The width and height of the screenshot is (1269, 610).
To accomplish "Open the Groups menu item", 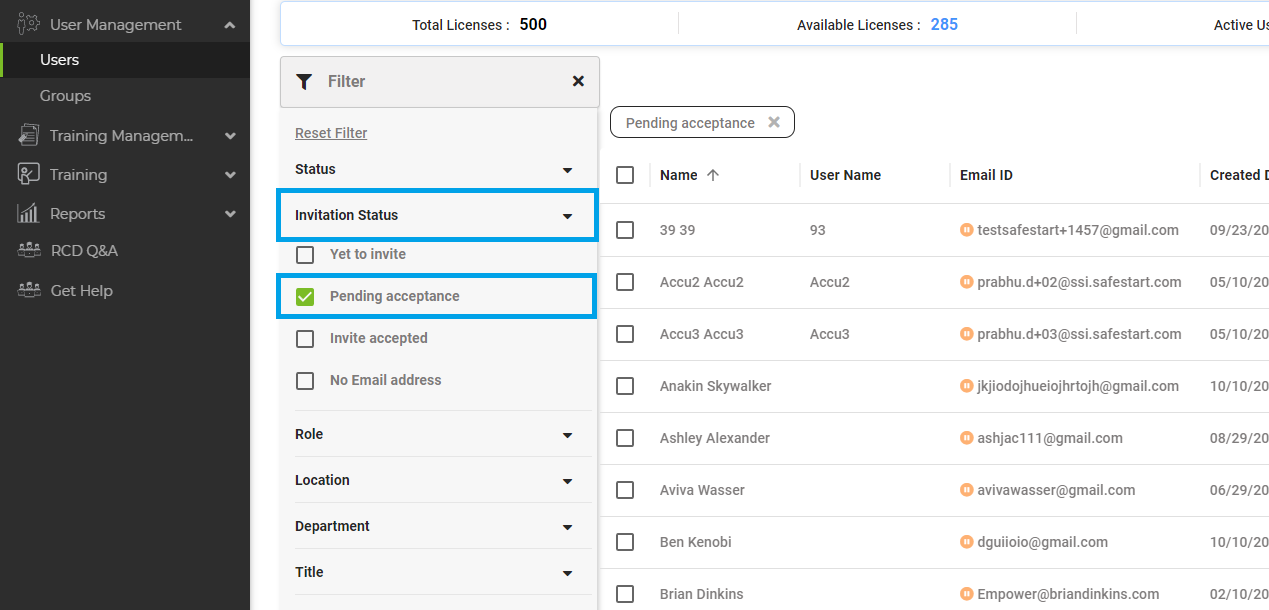I will pyautogui.click(x=65, y=96).
